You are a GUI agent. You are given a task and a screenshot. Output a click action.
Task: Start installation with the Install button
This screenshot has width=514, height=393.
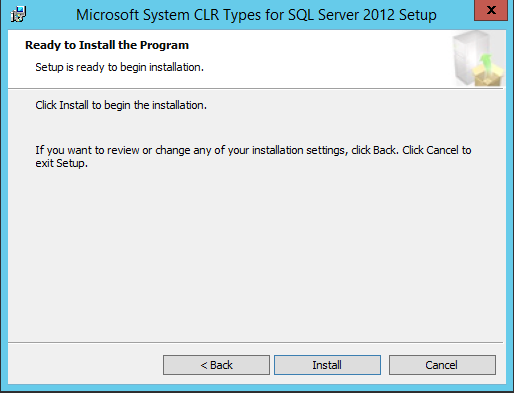click(x=327, y=365)
